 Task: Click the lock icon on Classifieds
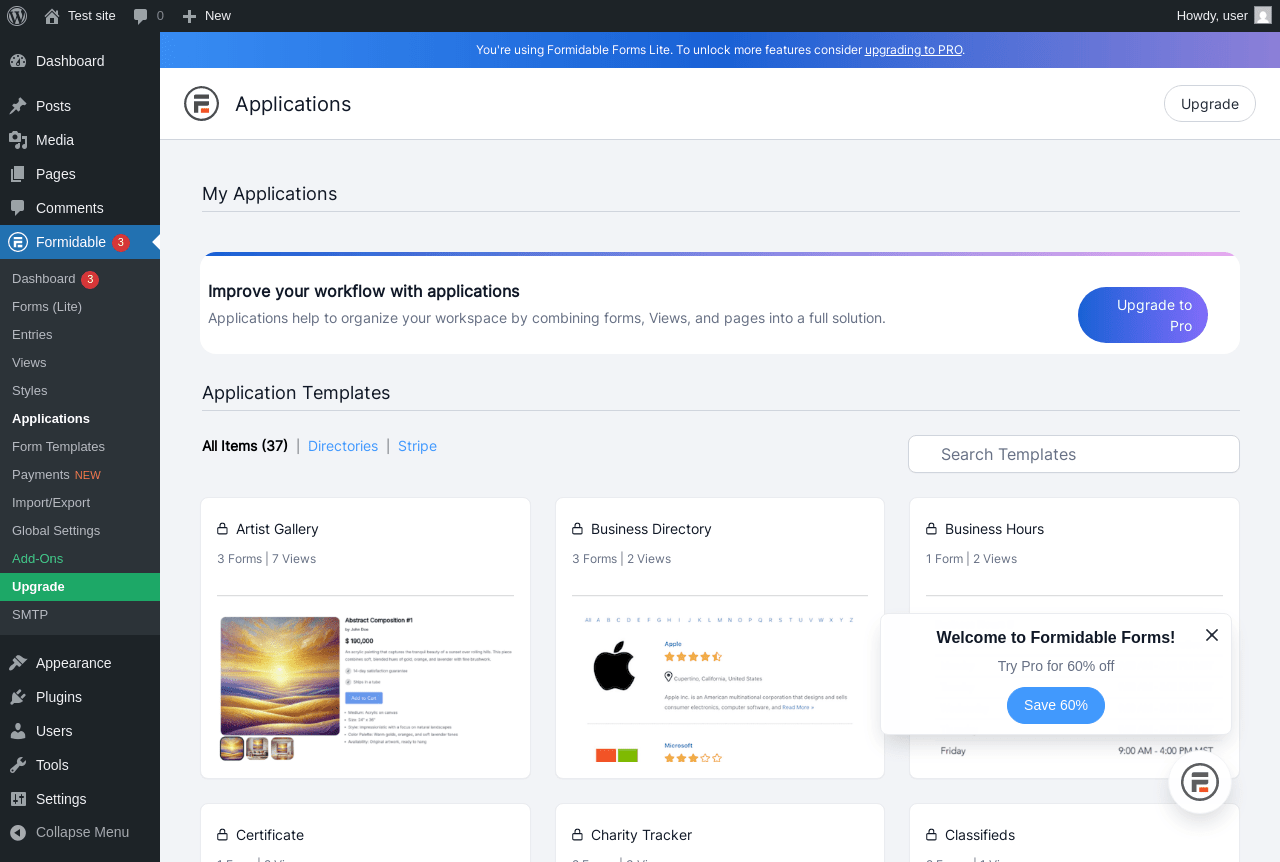pos(931,834)
